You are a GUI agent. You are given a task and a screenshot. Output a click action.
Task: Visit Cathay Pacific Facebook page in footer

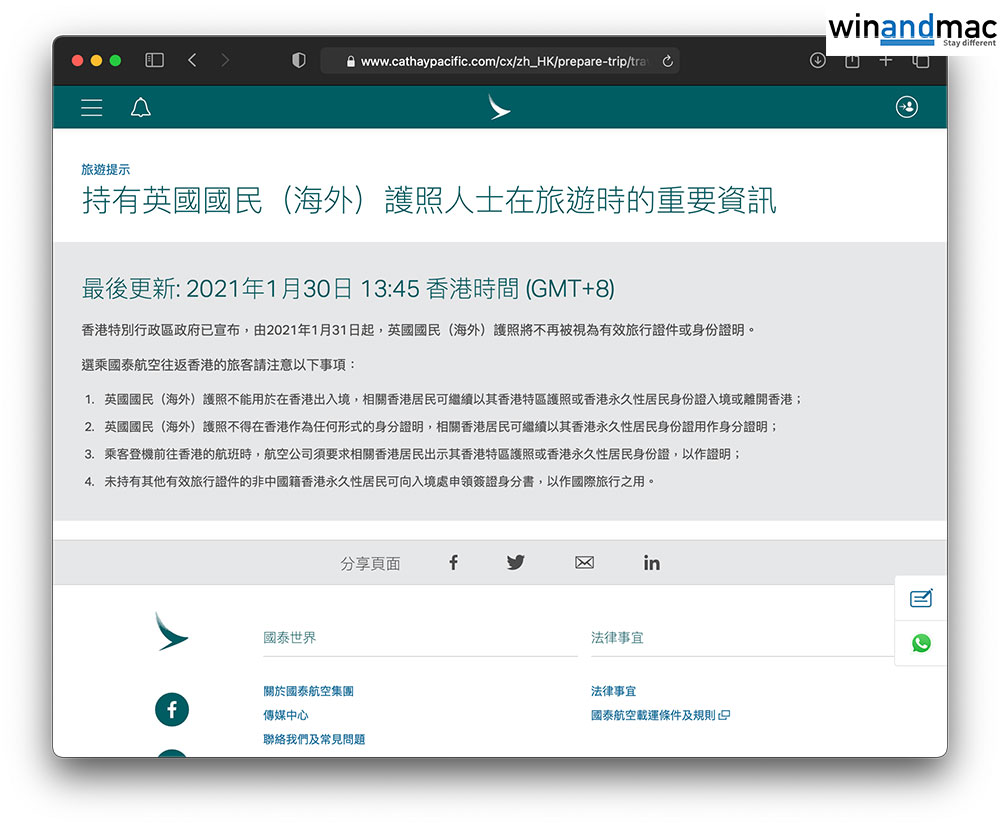(172, 709)
